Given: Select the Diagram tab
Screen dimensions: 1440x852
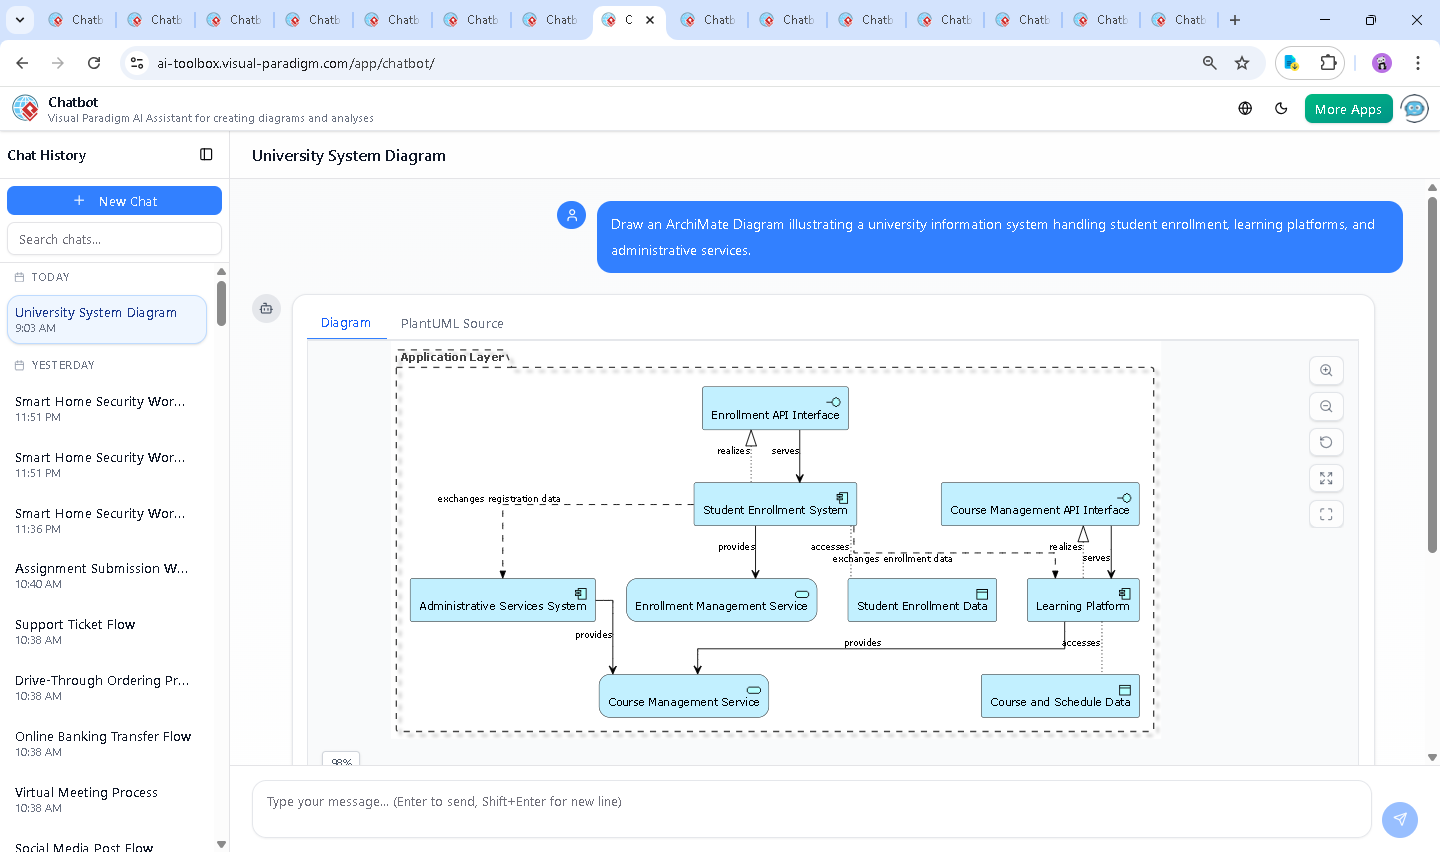Looking at the screenshot, I should tap(346, 322).
